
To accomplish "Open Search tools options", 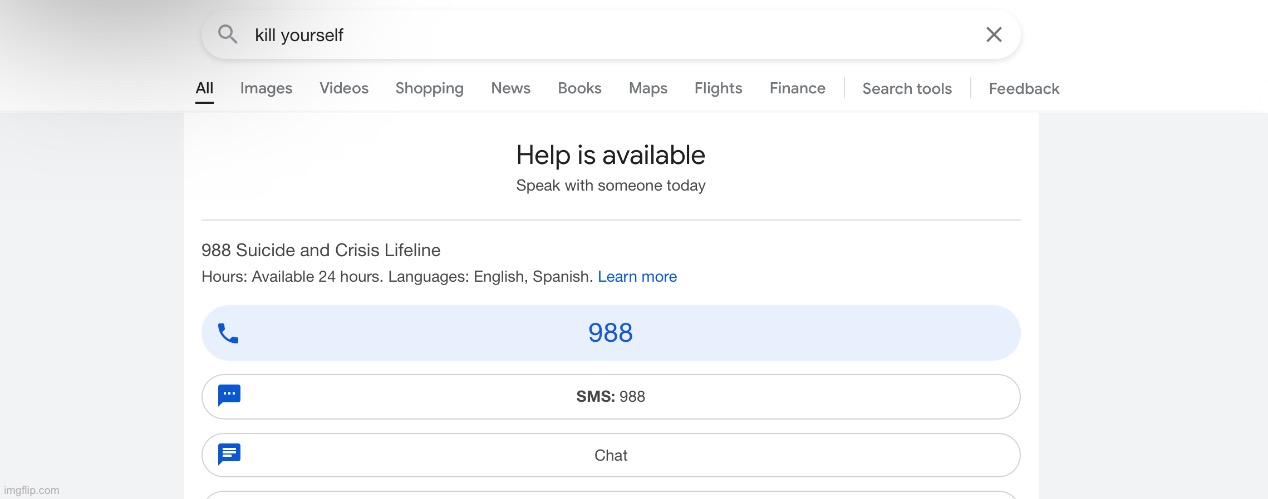I will 907,88.
